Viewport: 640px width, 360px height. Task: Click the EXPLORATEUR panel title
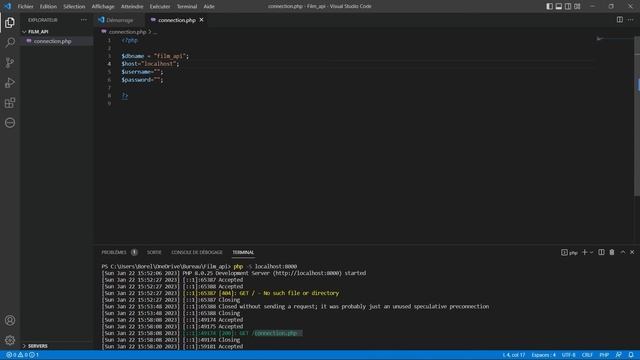[x=43, y=20]
